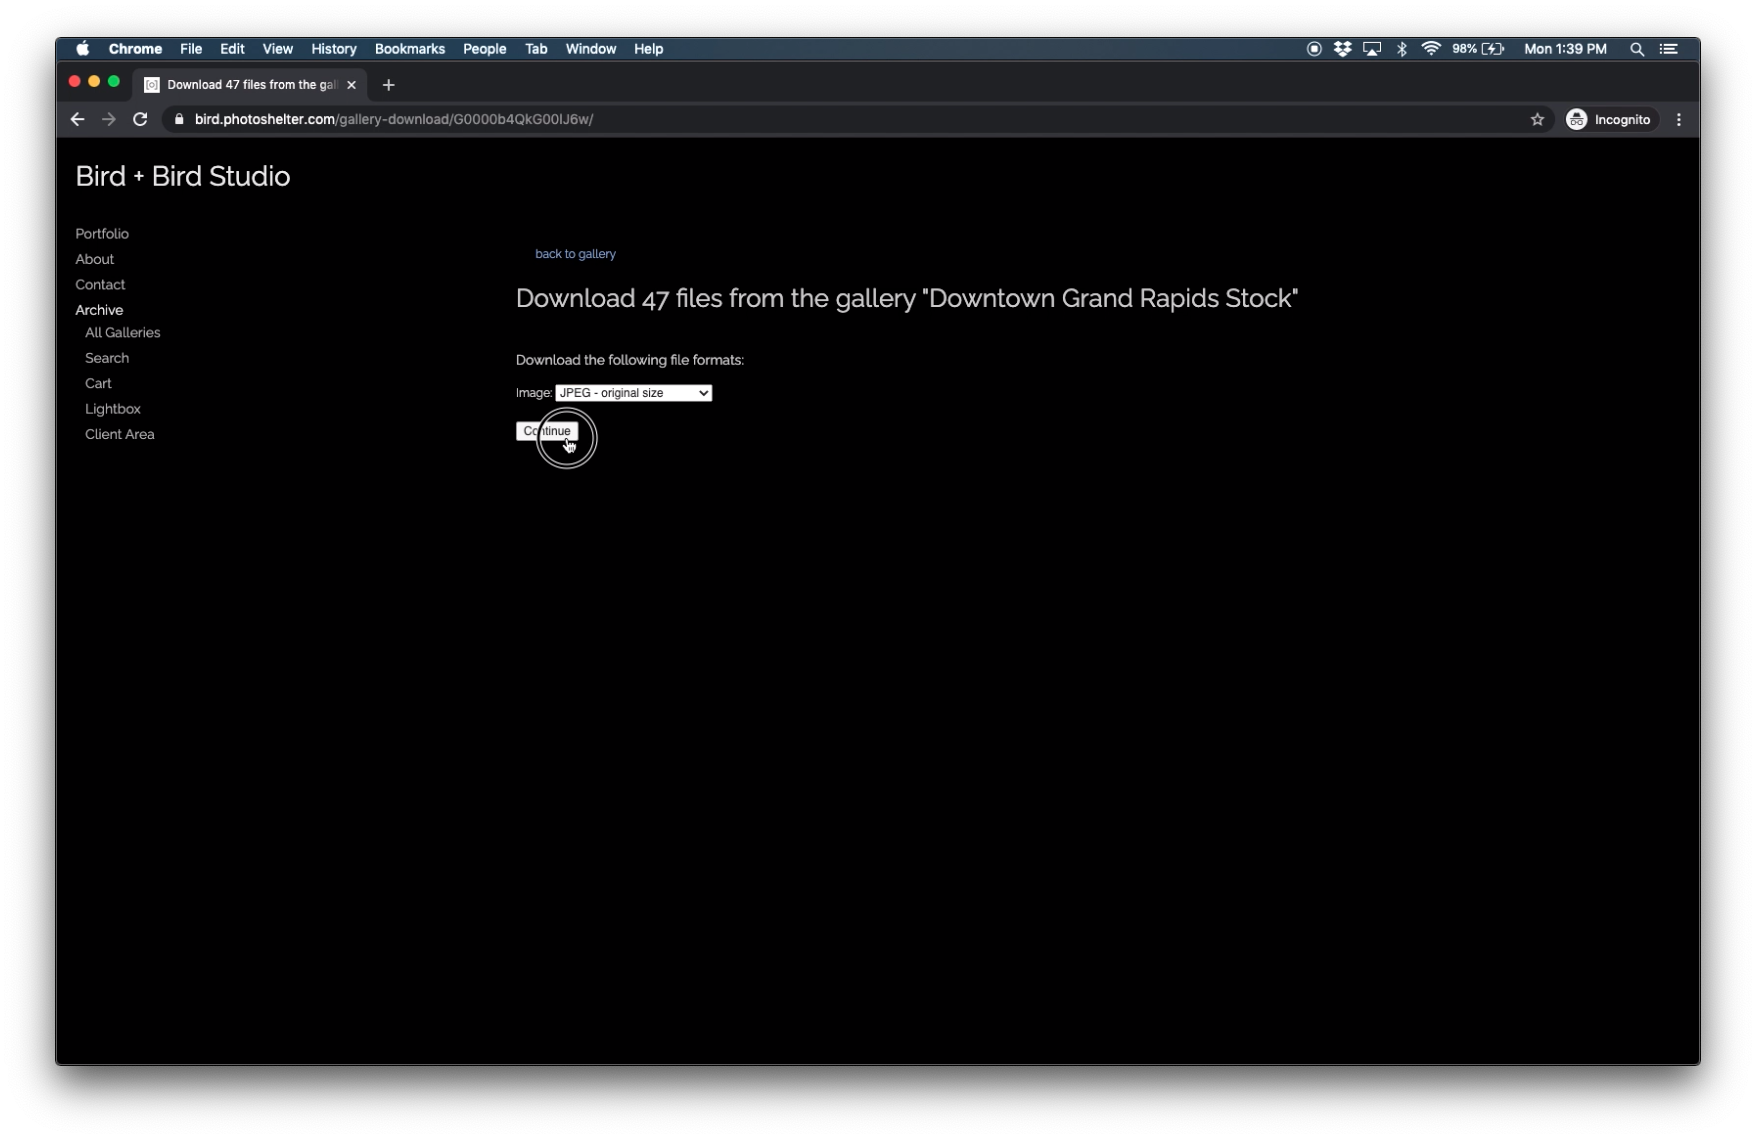
Task: Open the History menu
Action: 334,49
